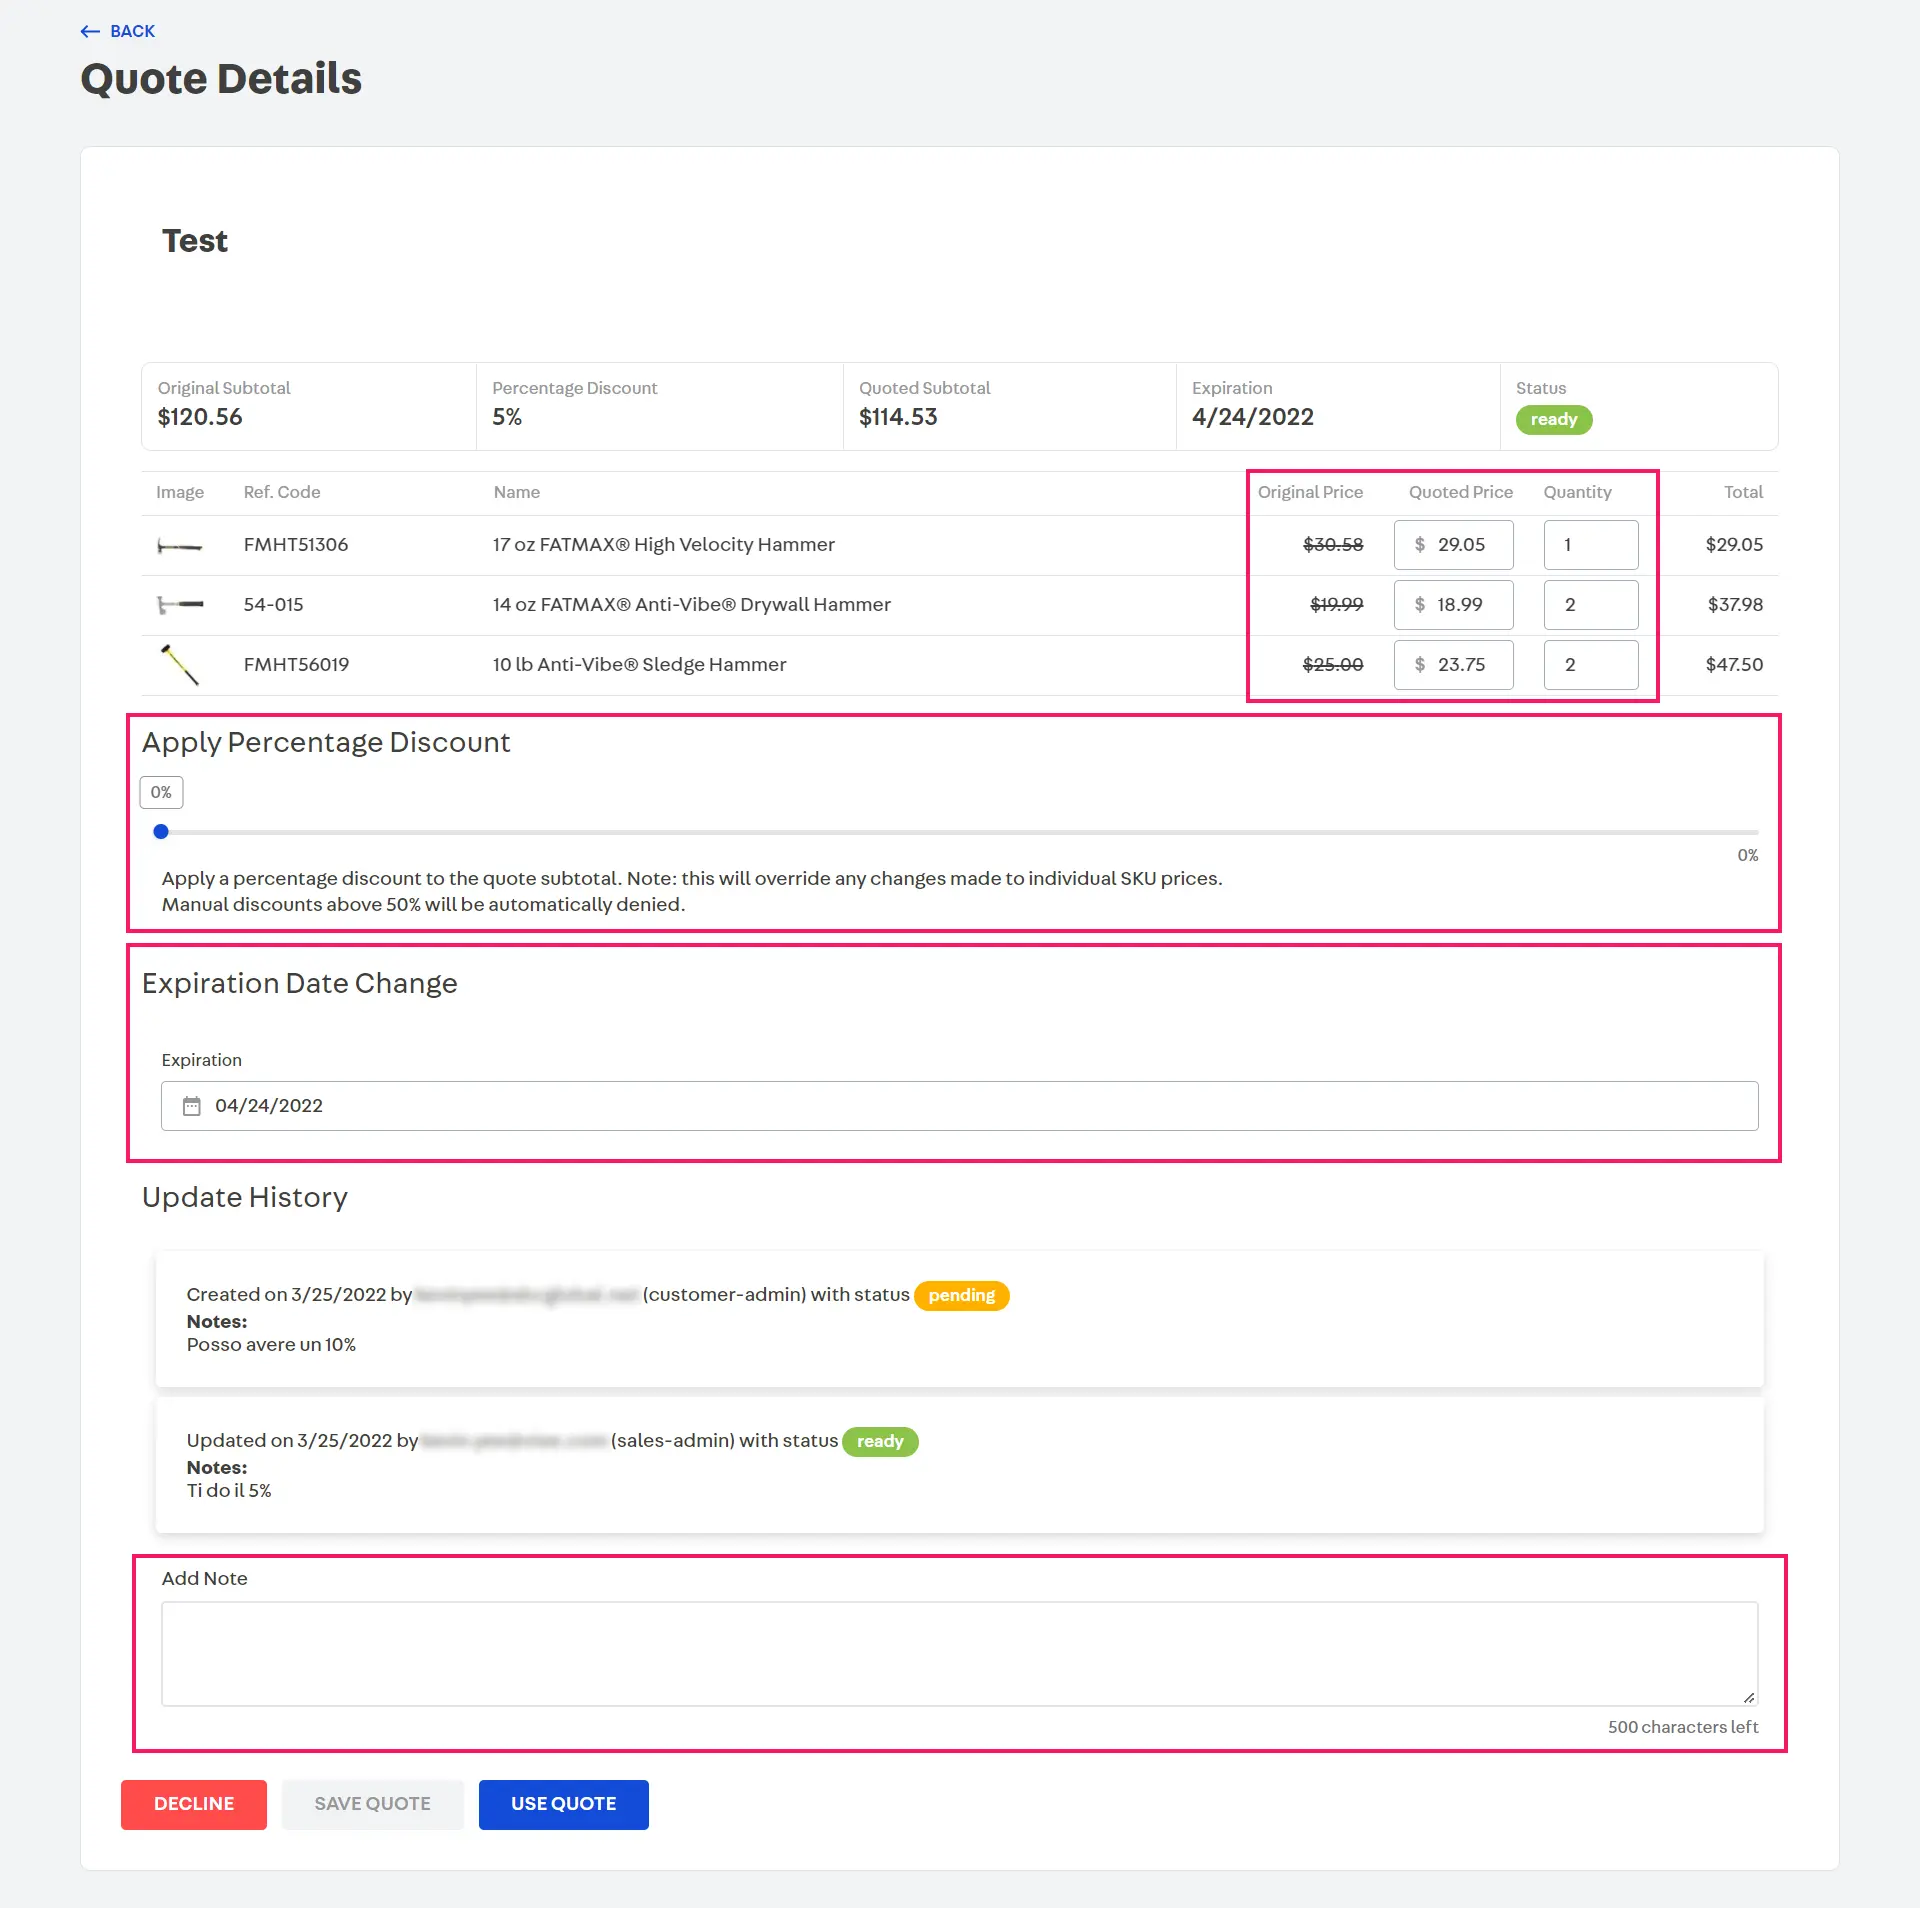The width and height of the screenshot is (1920, 1908).
Task: Click the Save Quote button
Action: [x=372, y=1804]
